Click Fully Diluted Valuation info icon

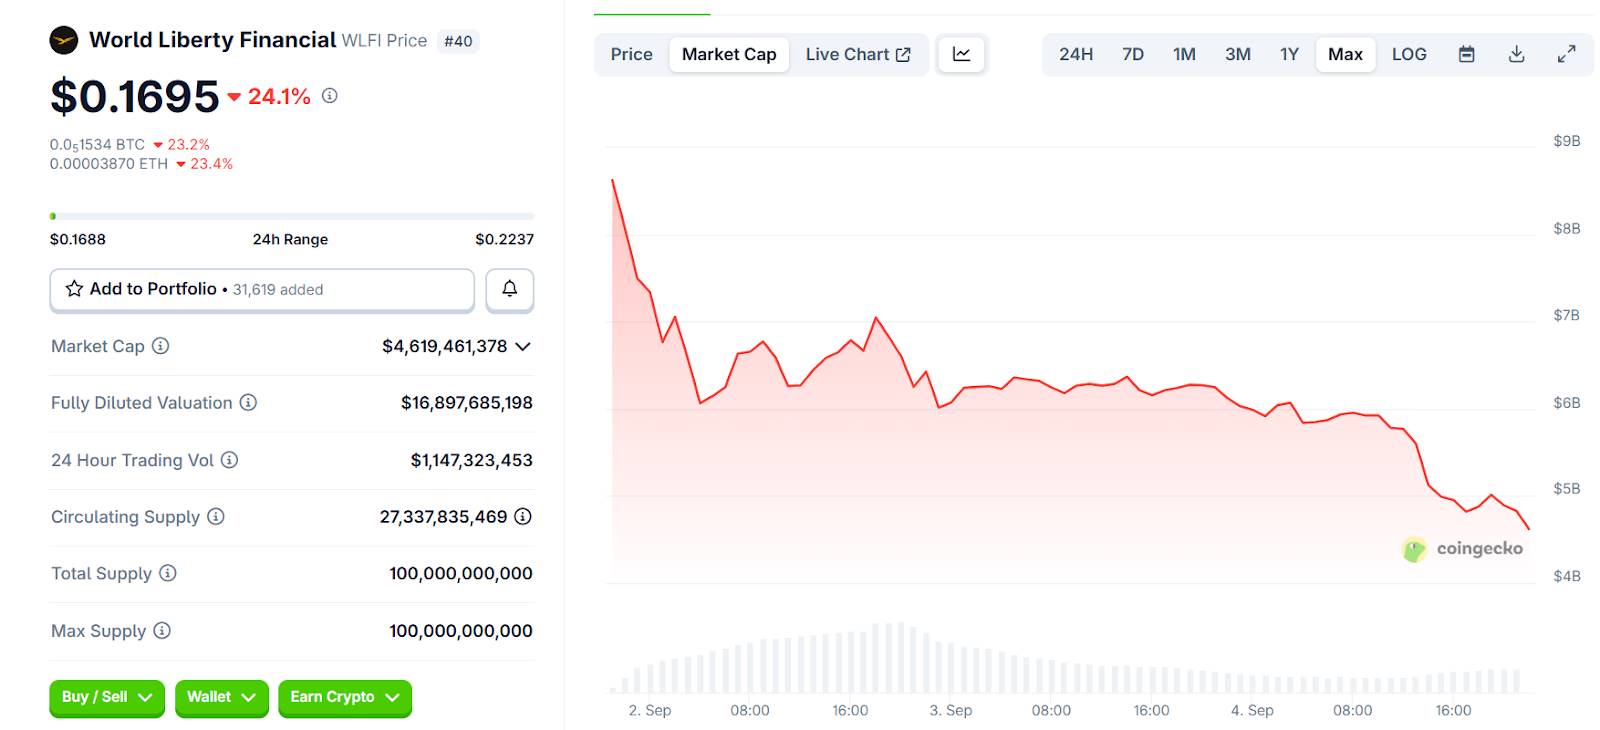coord(248,403)
